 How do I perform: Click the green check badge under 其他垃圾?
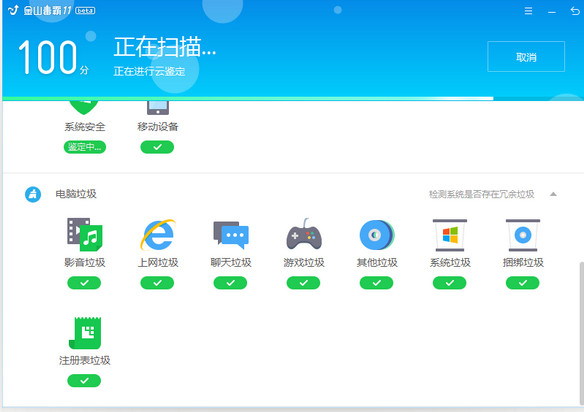(376, 283)
